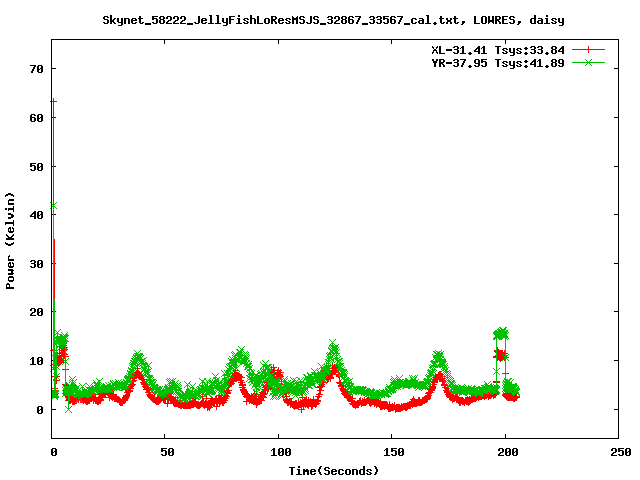This screenshot has width=640, height=480.
Task: Click the legend entry YR-37.95 Tsys:41.89
Action: (x=498, y=63)
